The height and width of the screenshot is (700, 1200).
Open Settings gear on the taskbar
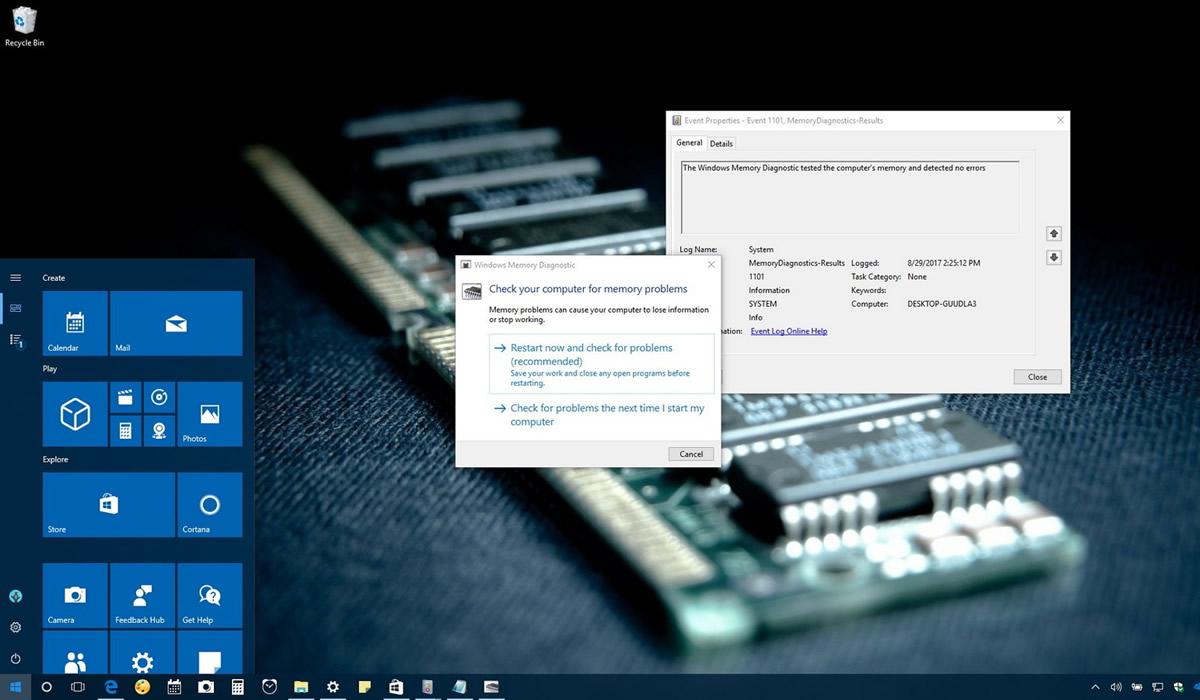(x=333, y=687)
